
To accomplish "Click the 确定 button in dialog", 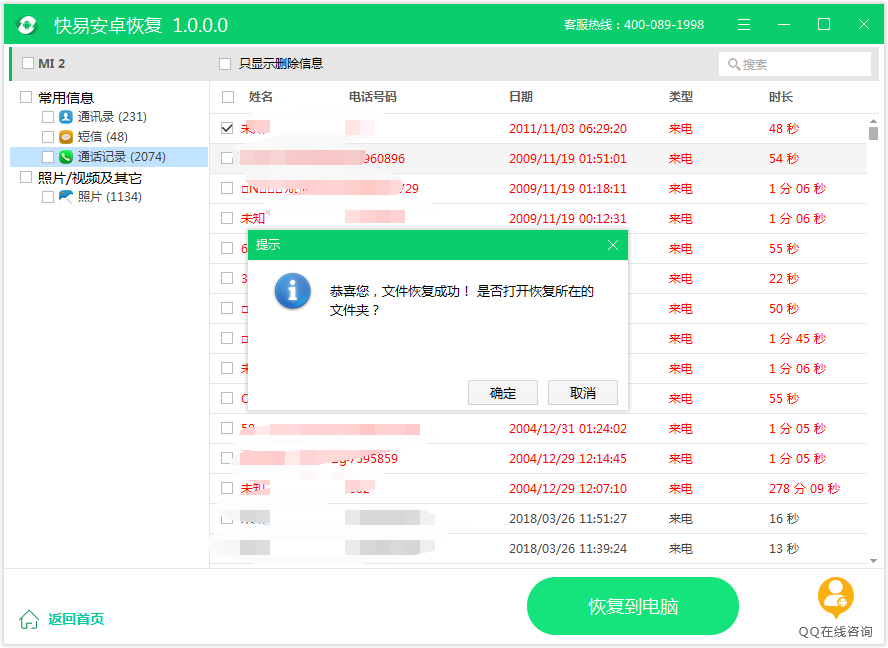I will [502, 393].
